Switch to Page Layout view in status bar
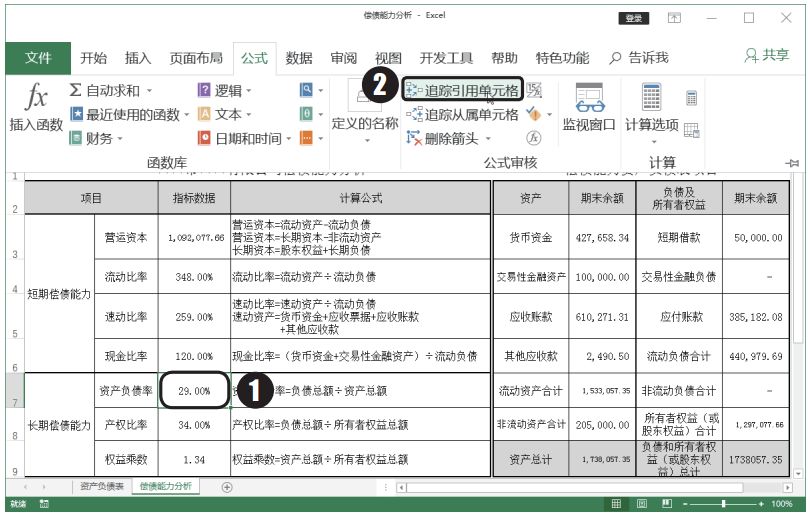This screenshot has height=519, width=810. pos(642,504)
